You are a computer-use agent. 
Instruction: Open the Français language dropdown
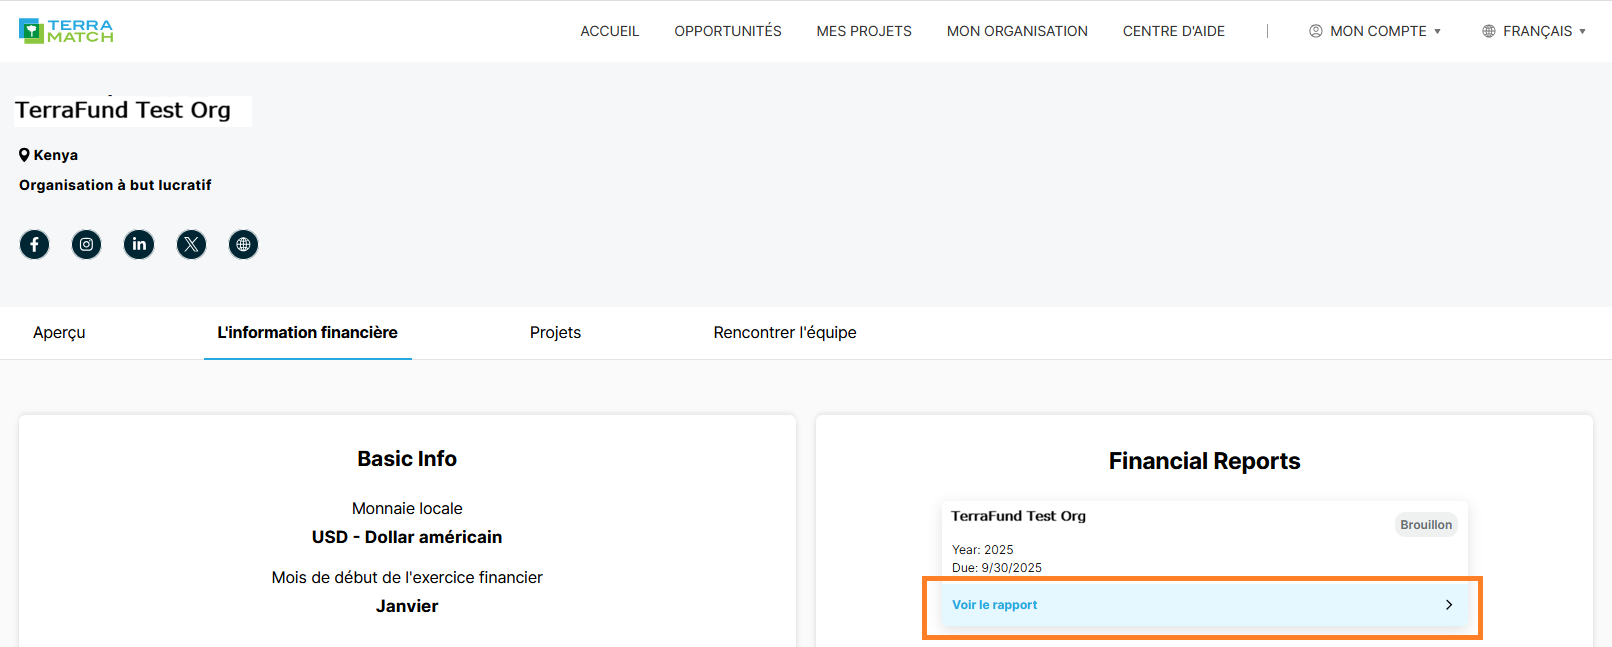(x=1534, y=31)
